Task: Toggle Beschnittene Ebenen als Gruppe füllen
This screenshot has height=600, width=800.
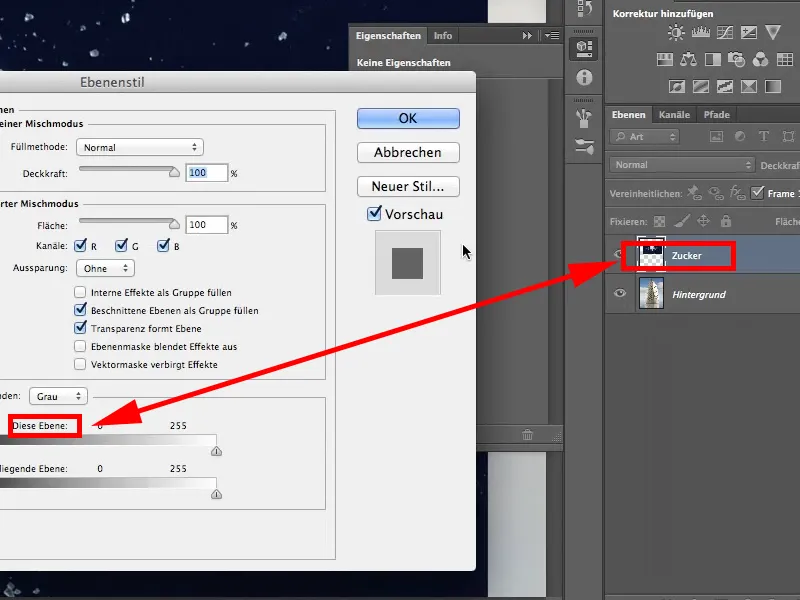Action: (80, 310)
